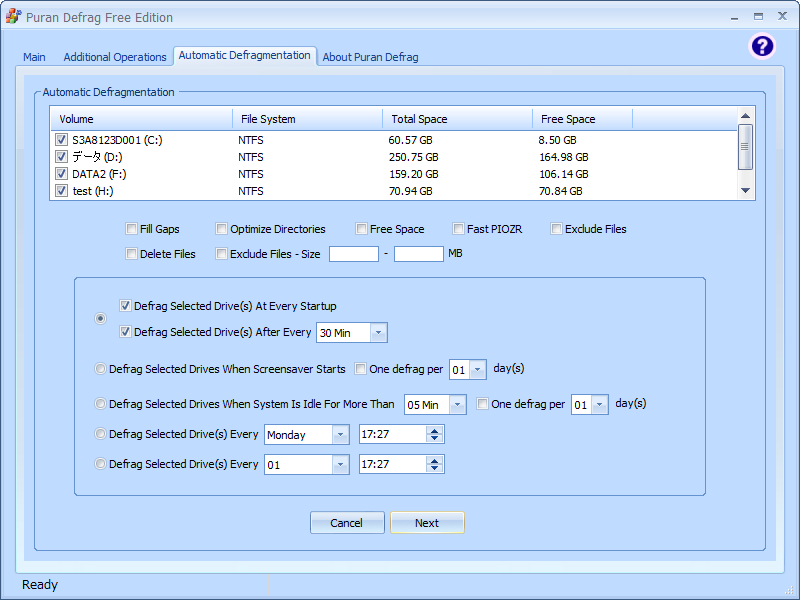The image size is (800, 600).
Task: Maximize the Puran Defrag window
Action: [758, 16]
